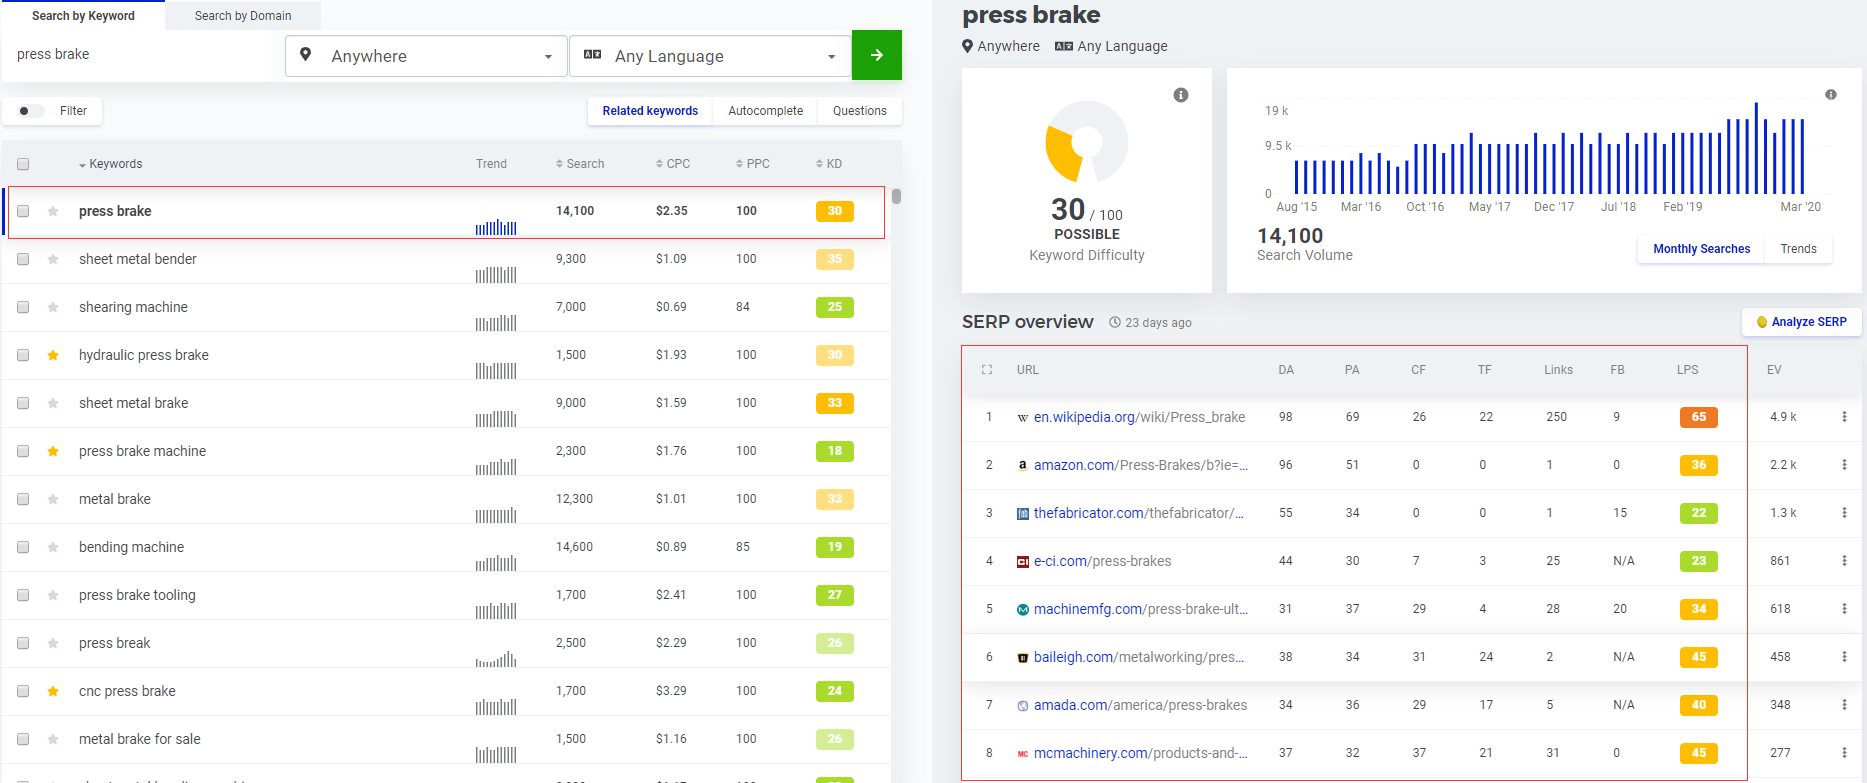Tick the select-all keywords checkbox
This screenshot has width=1867, height=783.
tap(23, 164)
